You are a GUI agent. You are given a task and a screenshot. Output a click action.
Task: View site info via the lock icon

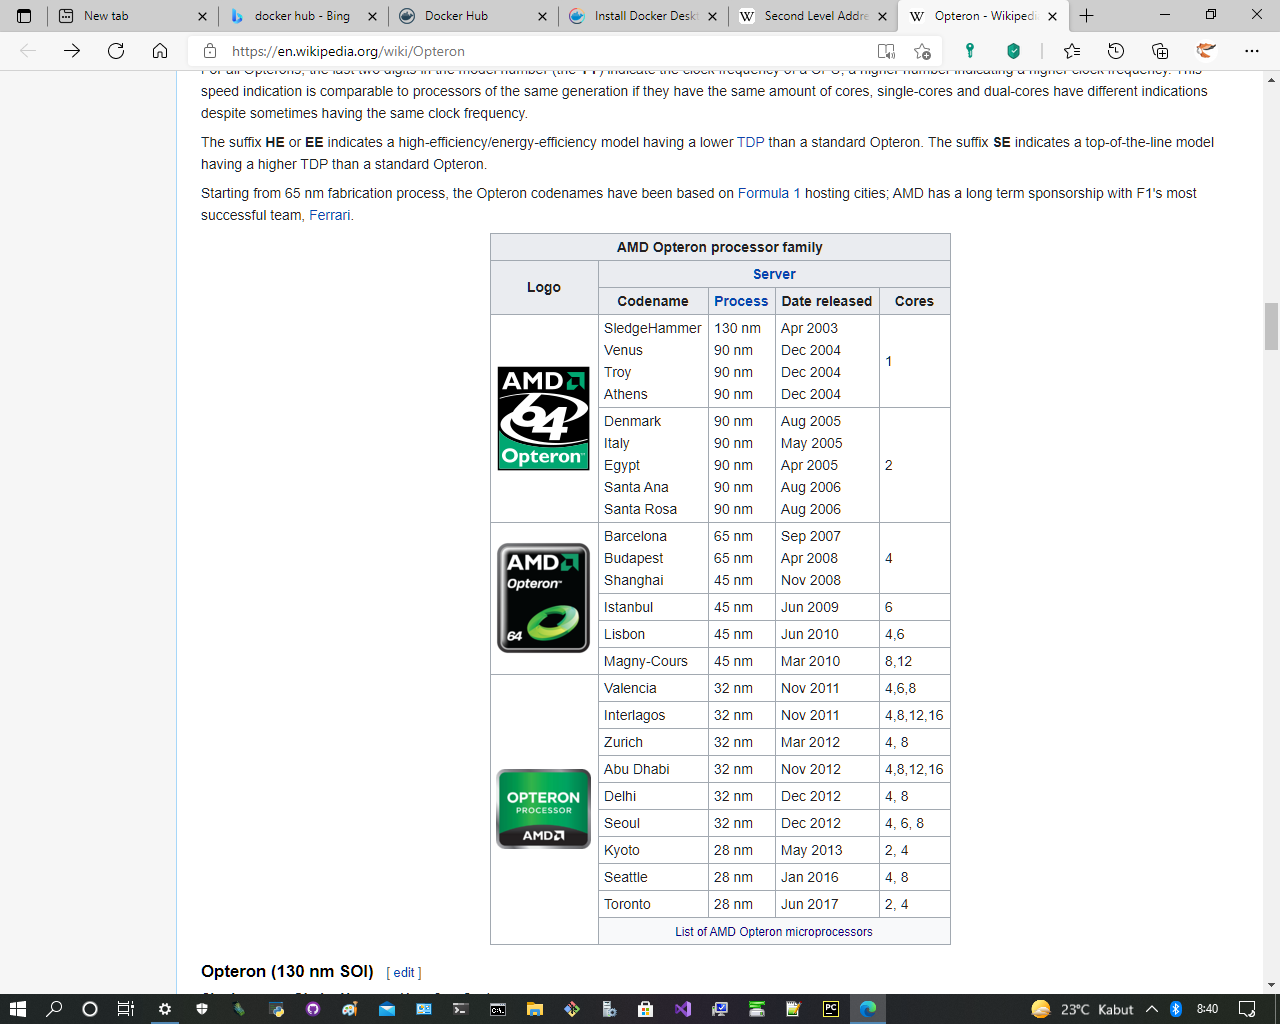pyautogui.click(x=209, y=51)
